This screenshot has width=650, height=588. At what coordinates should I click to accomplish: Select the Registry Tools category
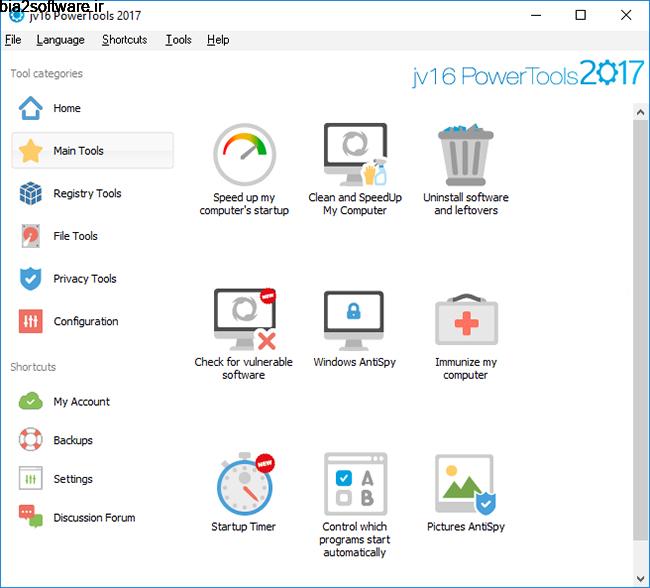click(x=86, y=194)
